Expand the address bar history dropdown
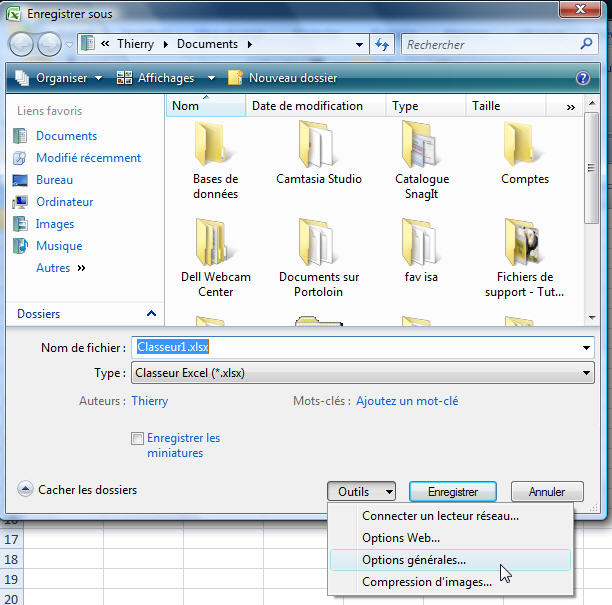This screenshot has width=612, height=605. (359, 44)
